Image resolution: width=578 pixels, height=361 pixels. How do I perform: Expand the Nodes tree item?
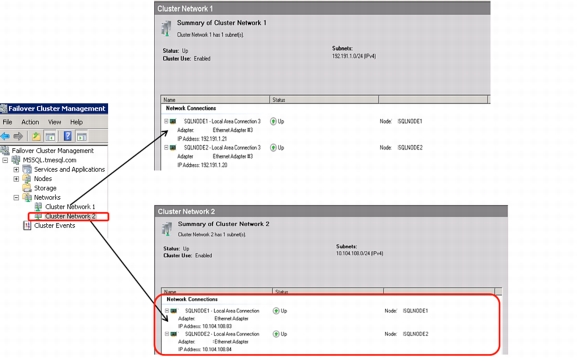click(16, 179)
